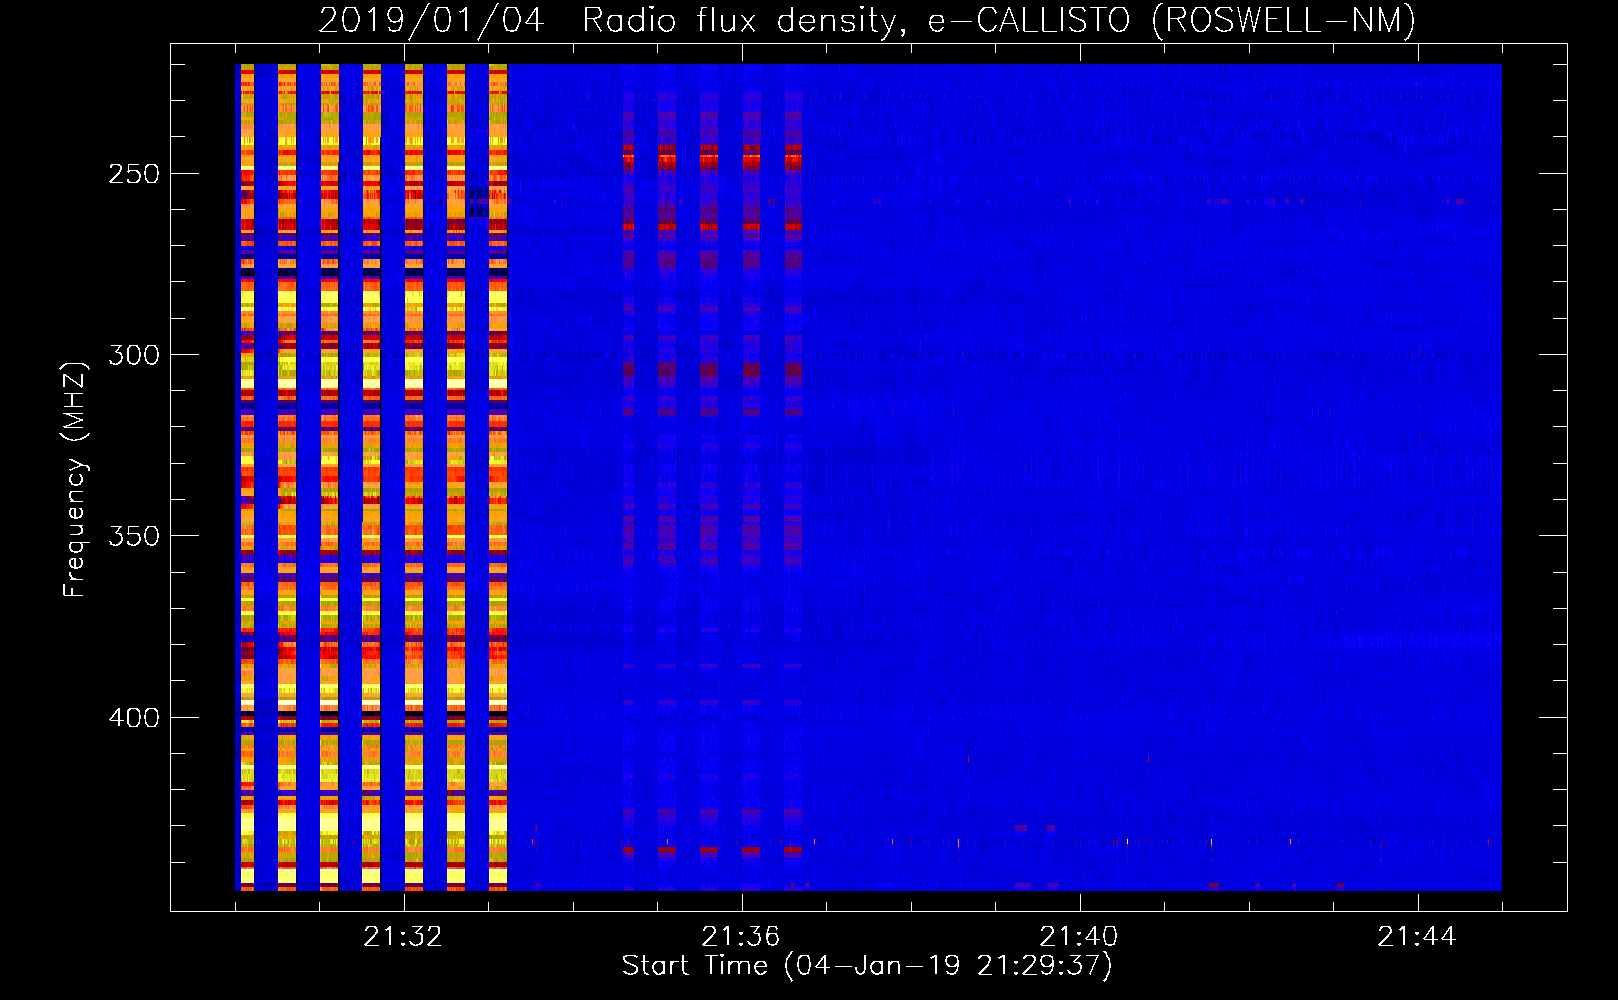Click the 21:32 time tick label
This screenshot has height=1000, width=1618.
pyautogui.click(x=403, y=937)
